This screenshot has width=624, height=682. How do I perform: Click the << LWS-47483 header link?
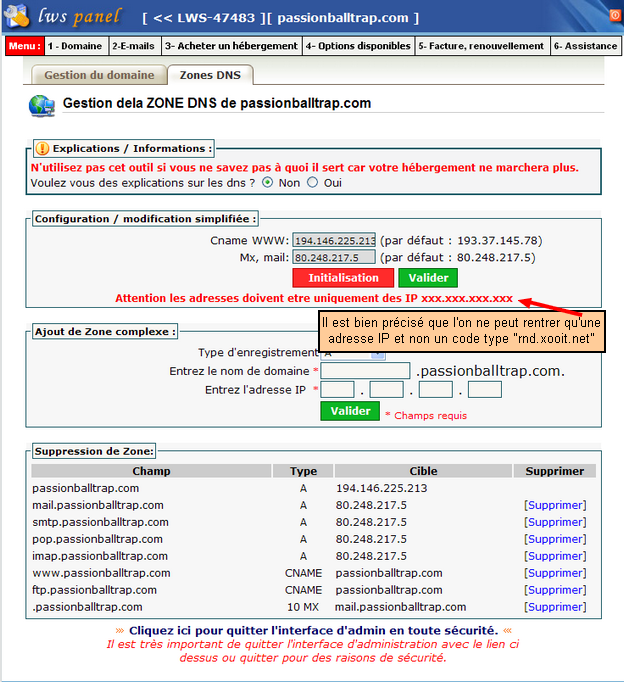(204, 18)
